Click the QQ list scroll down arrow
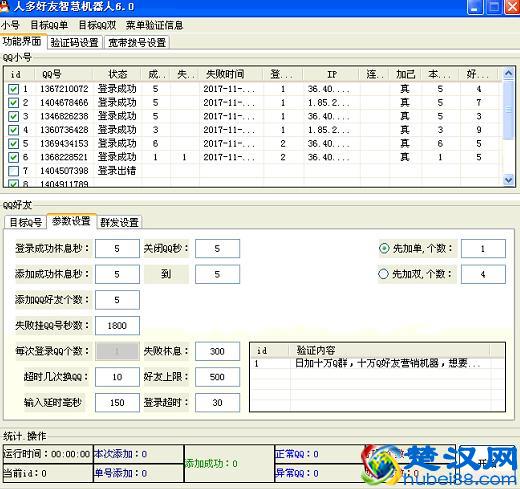Viewport: 520px width, 489px height. coord(508,180)
